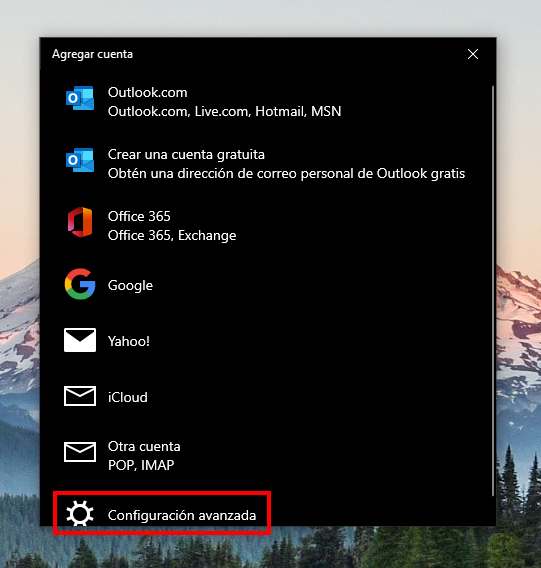This screenshot has height=568, width=541.
Task: Select the Office 365 logo icon
Action: [x=80, y=222]
